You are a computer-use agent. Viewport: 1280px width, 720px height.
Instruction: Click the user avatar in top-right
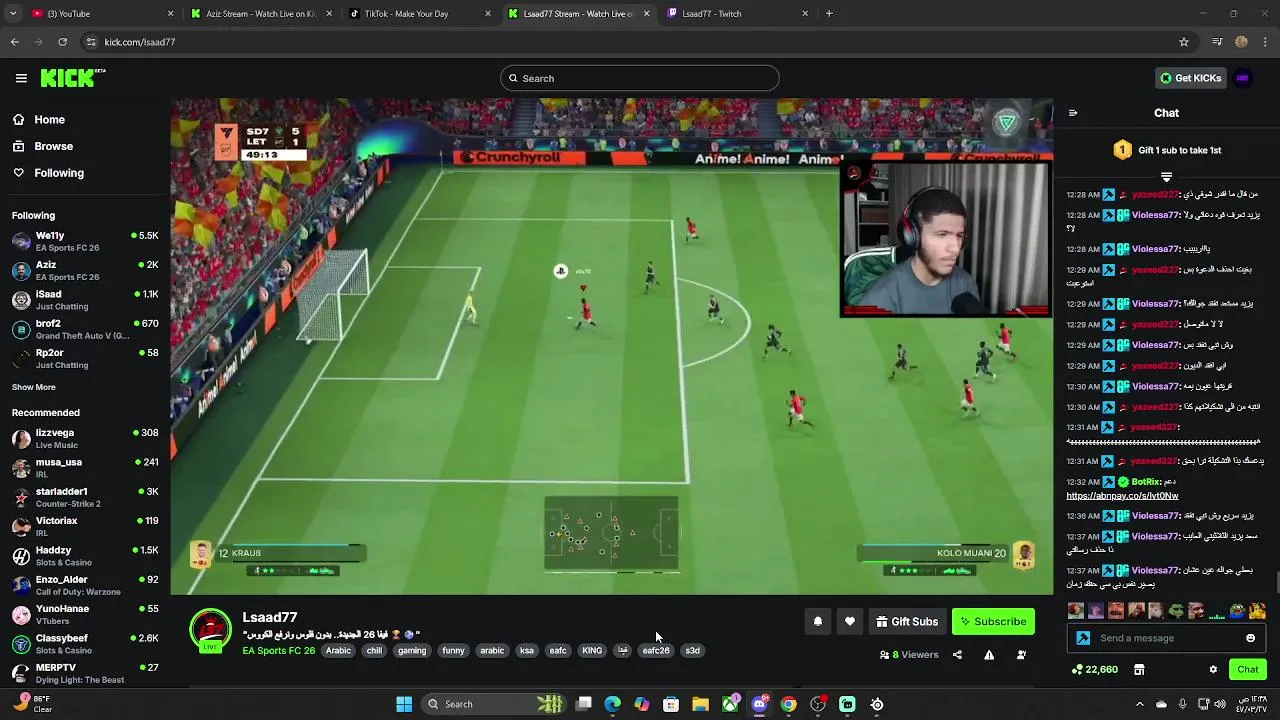1242,78
